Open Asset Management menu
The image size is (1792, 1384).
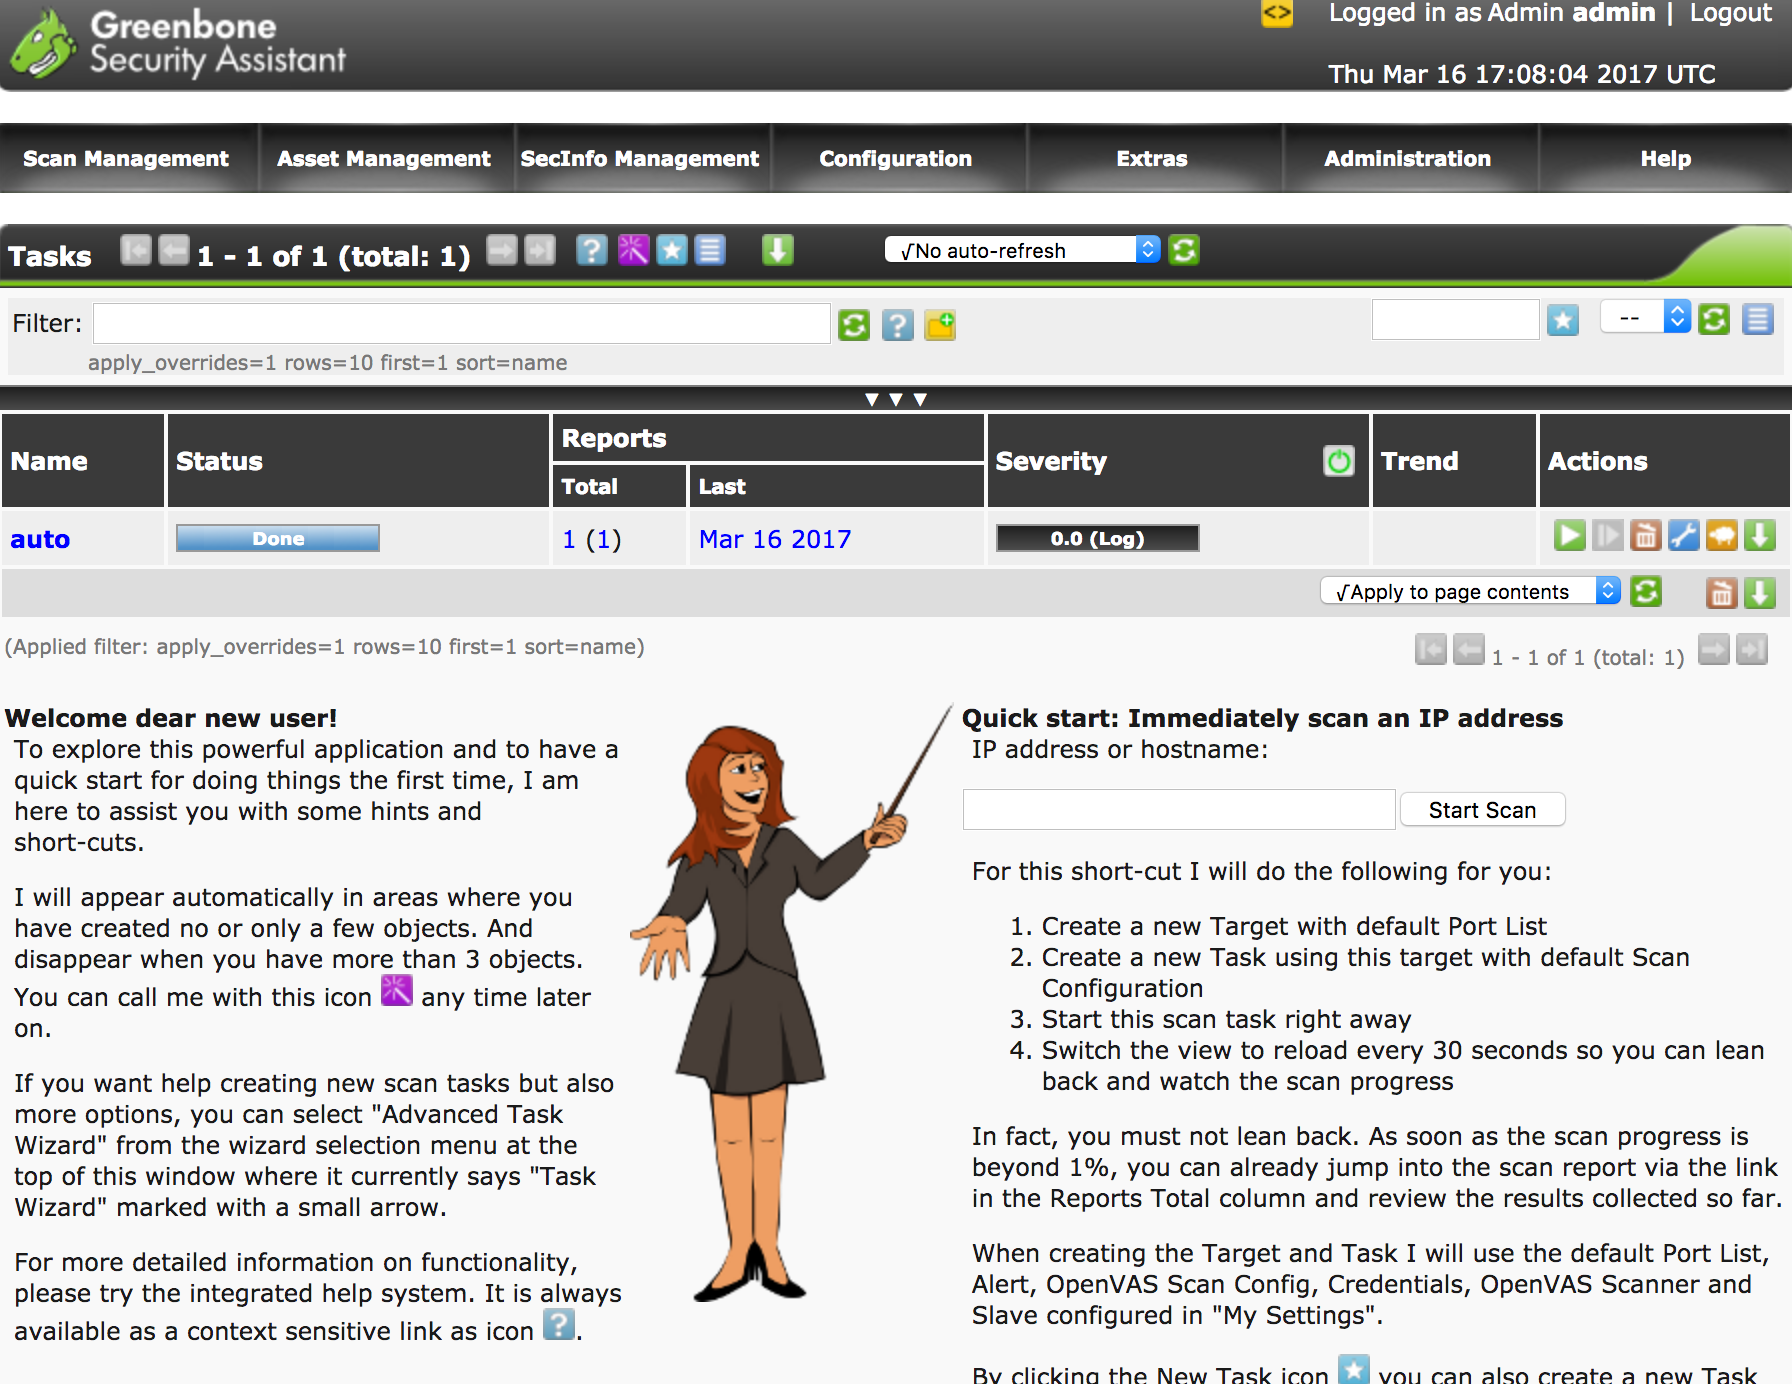pyautogui.click(x=384, y=158)
